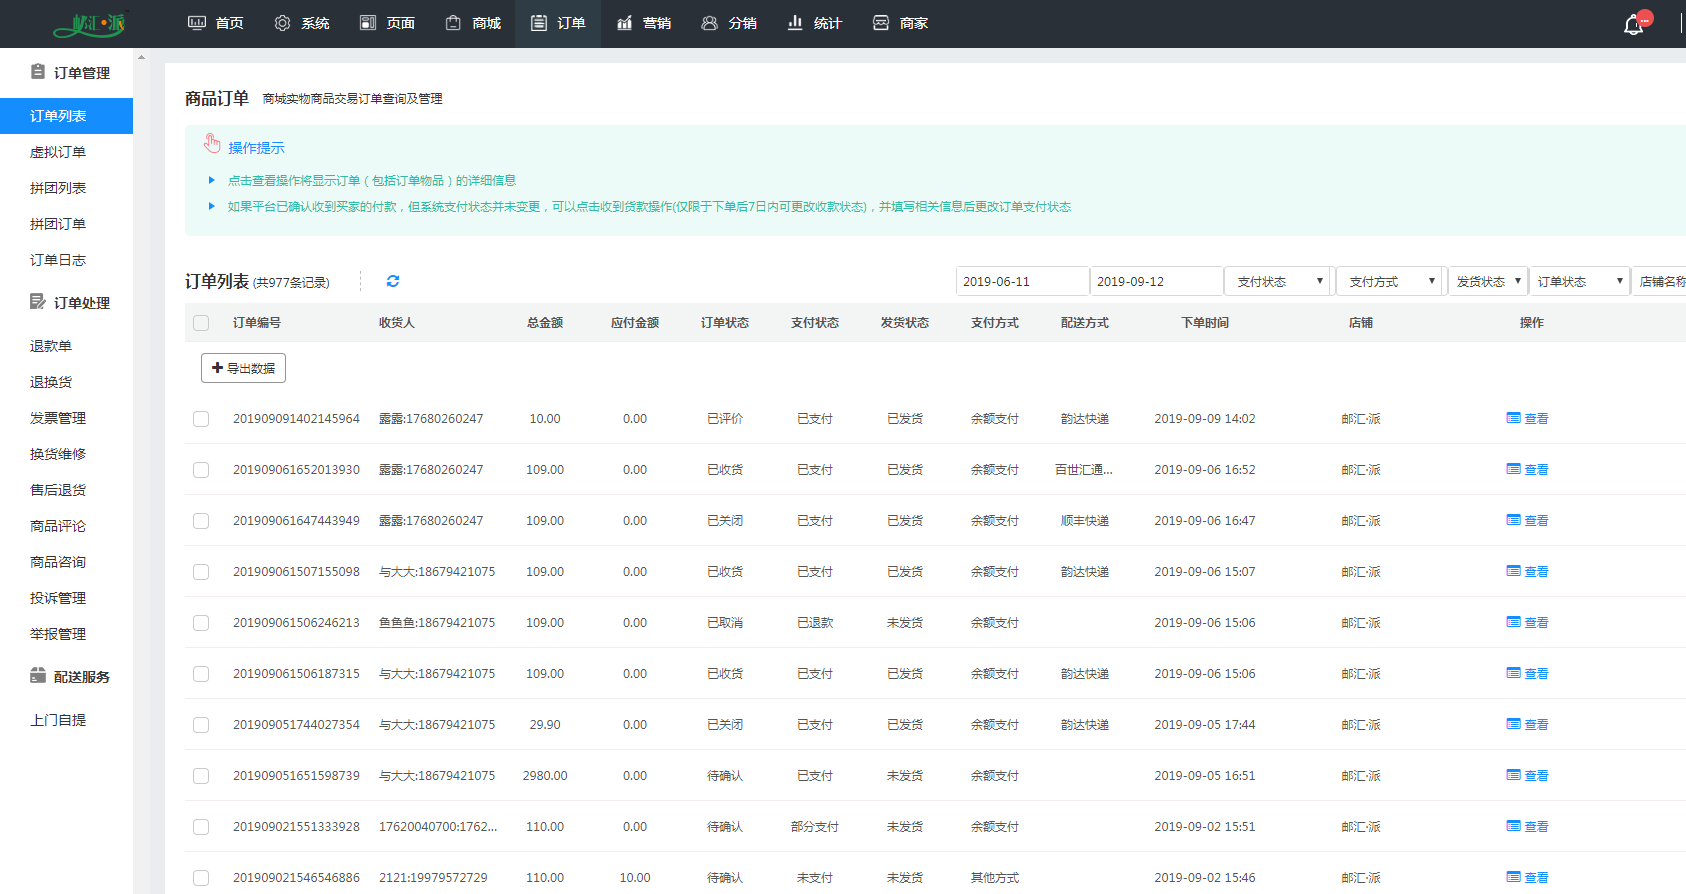The image size is (1686, 894).
Task: Open the 分销 people icon in navigation
Action: click(x=709, y=23)
